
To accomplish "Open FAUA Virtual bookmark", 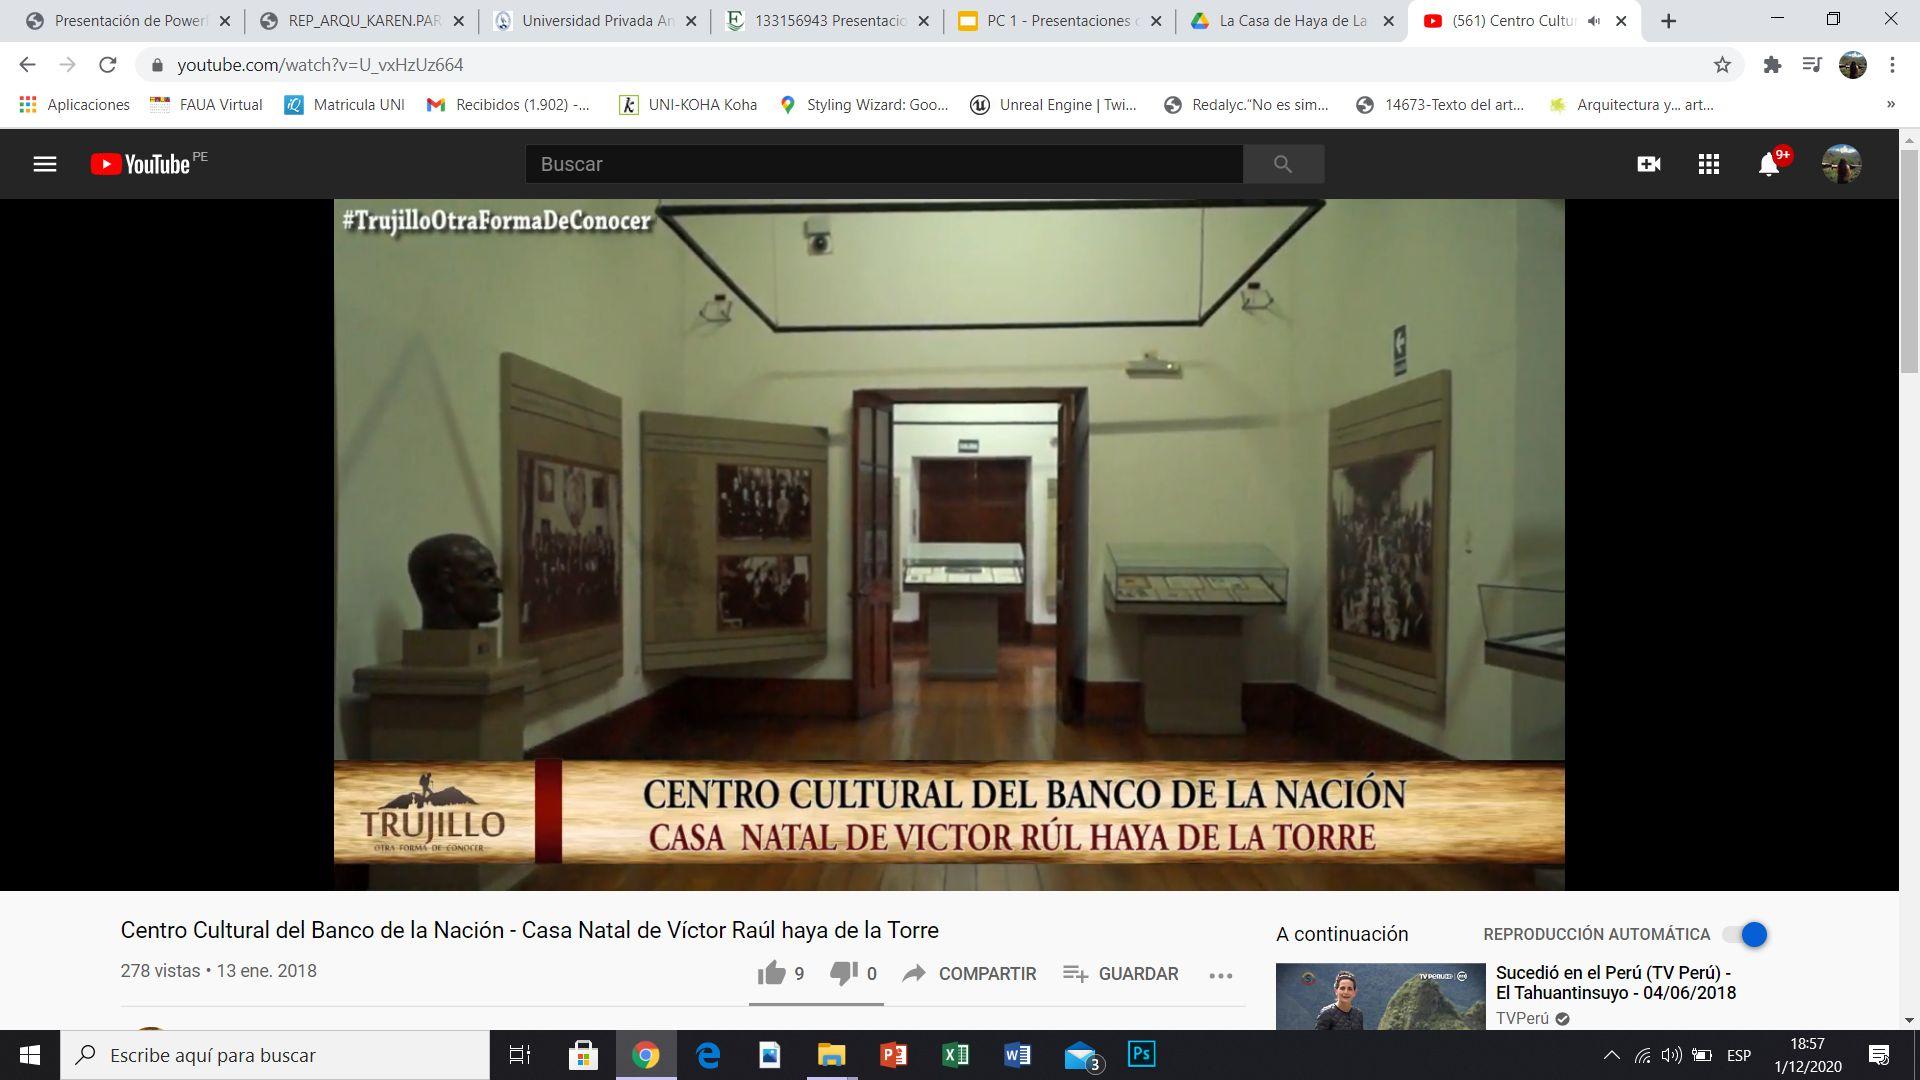I will [206, 105].
